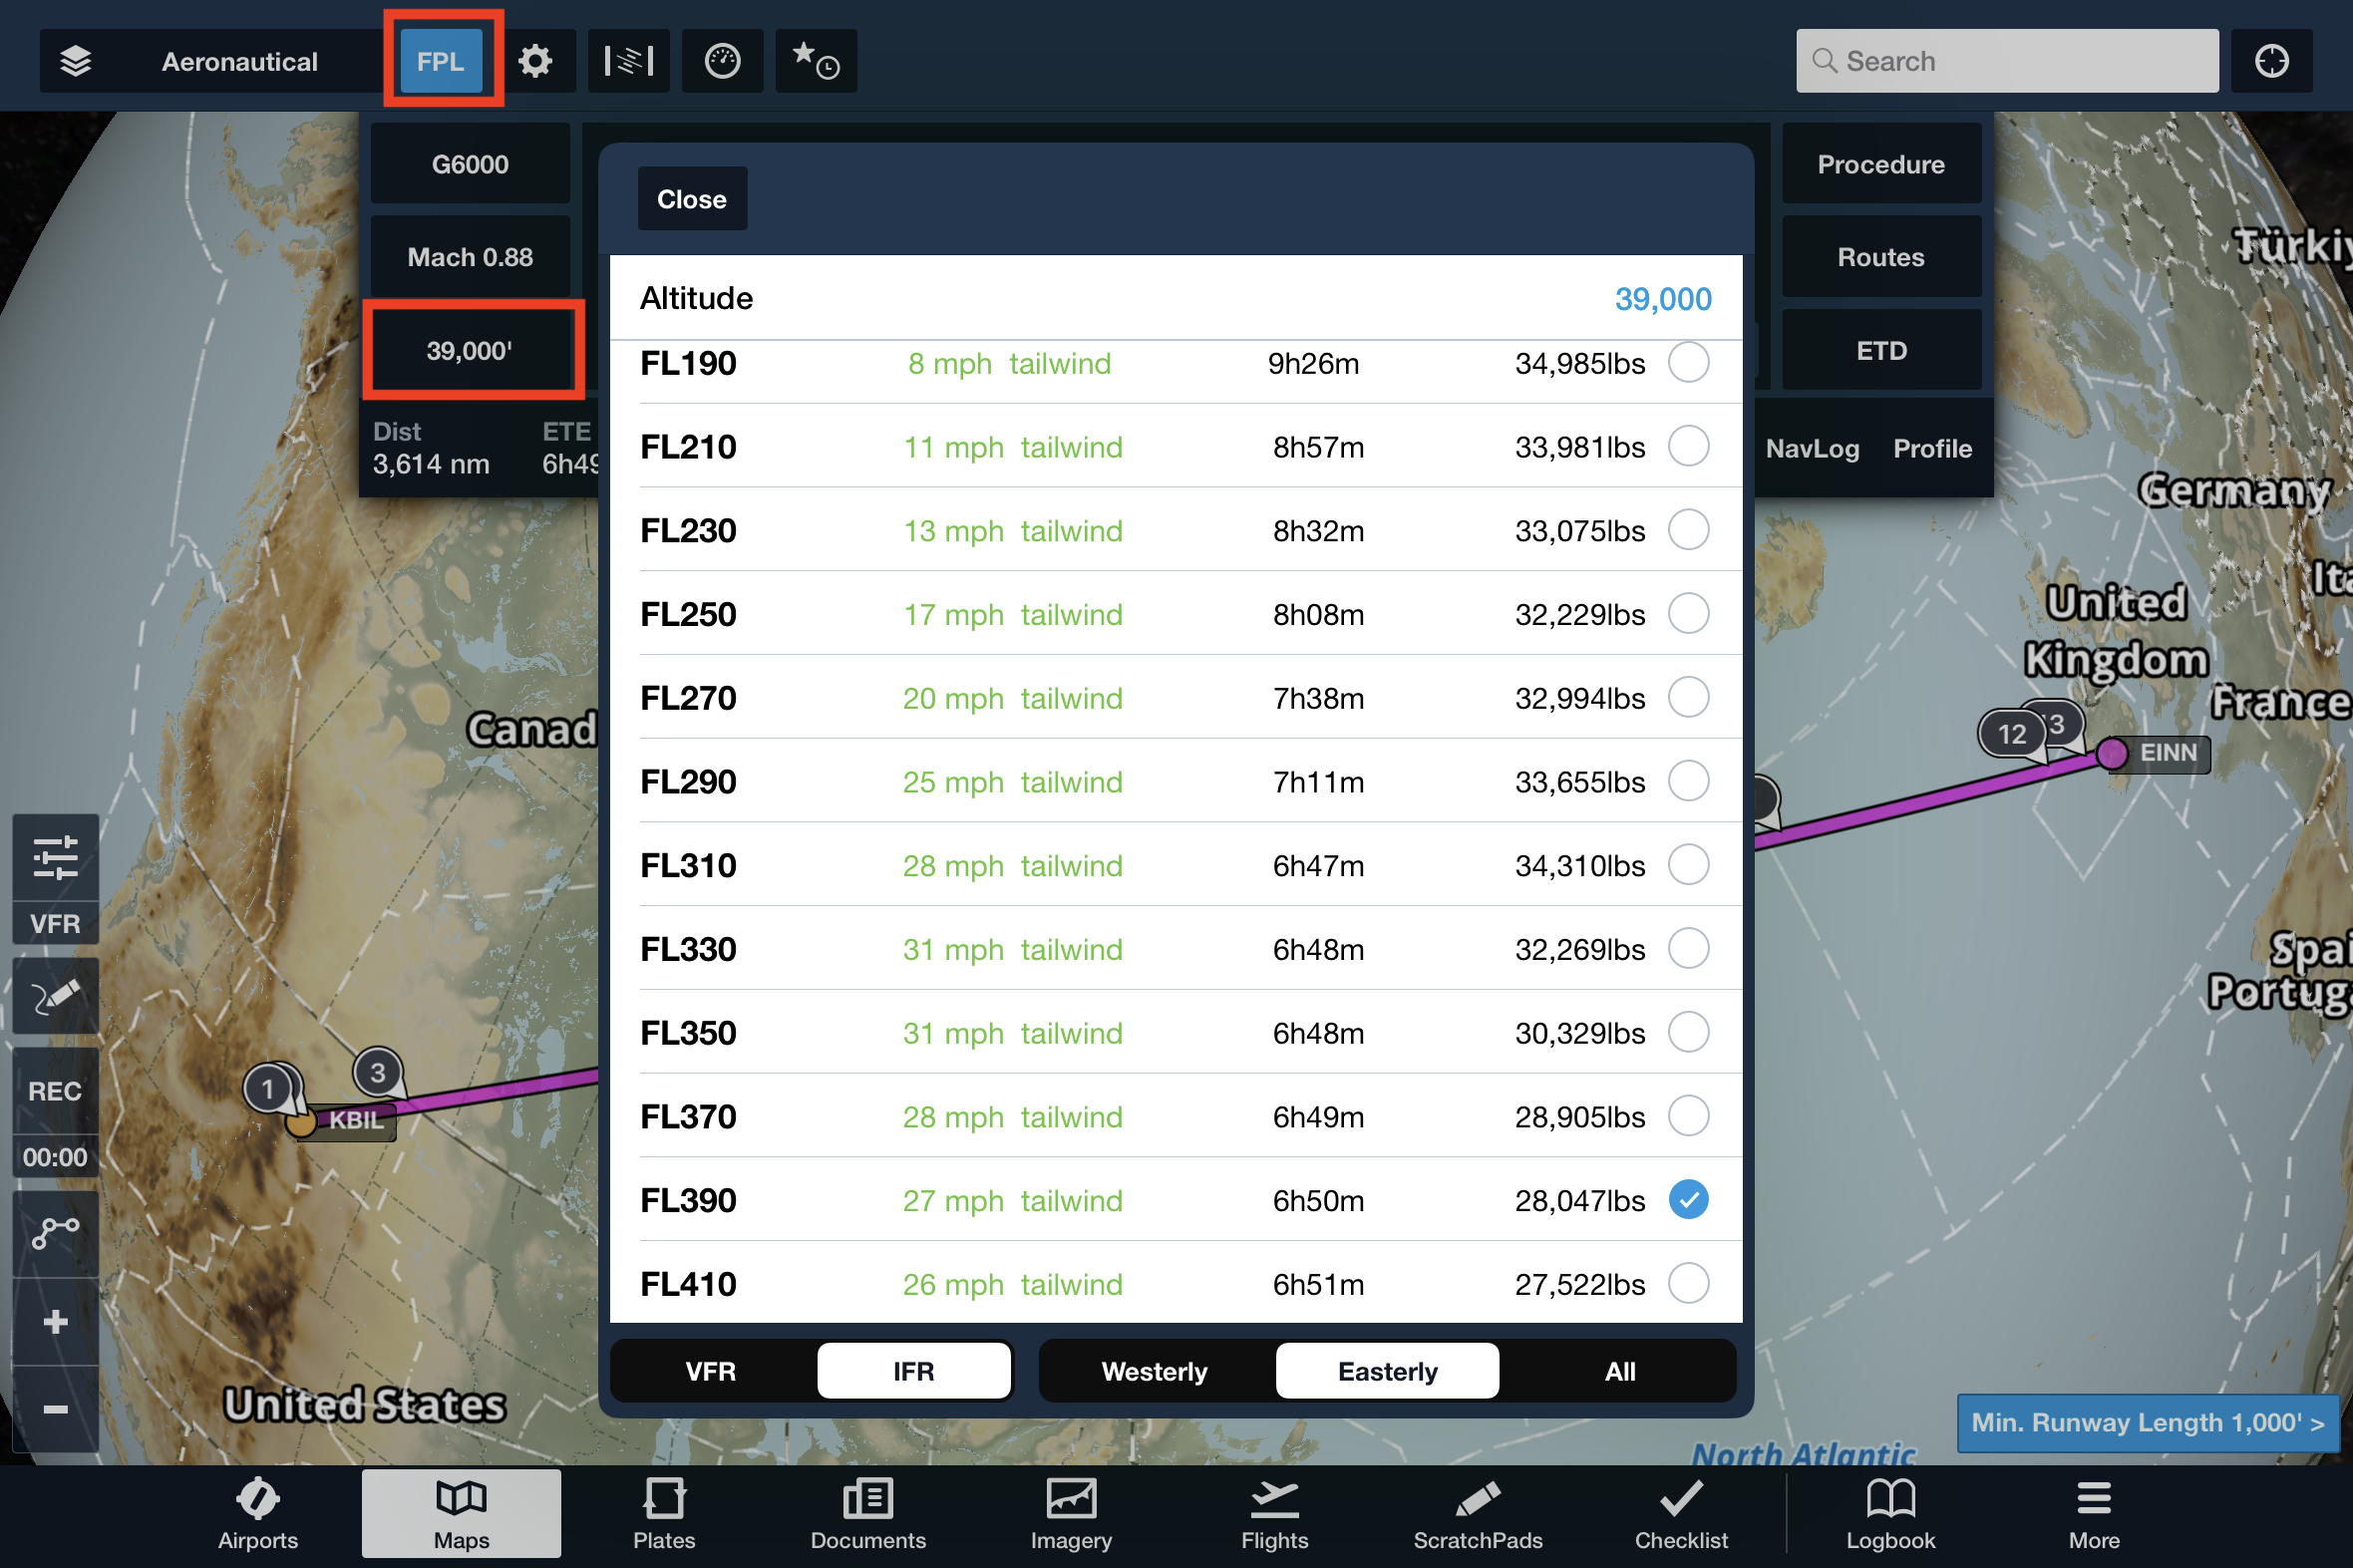Select FL210 altitude radio button
Viewport: 2353px width, 1568px height.
click(1688, 446)
